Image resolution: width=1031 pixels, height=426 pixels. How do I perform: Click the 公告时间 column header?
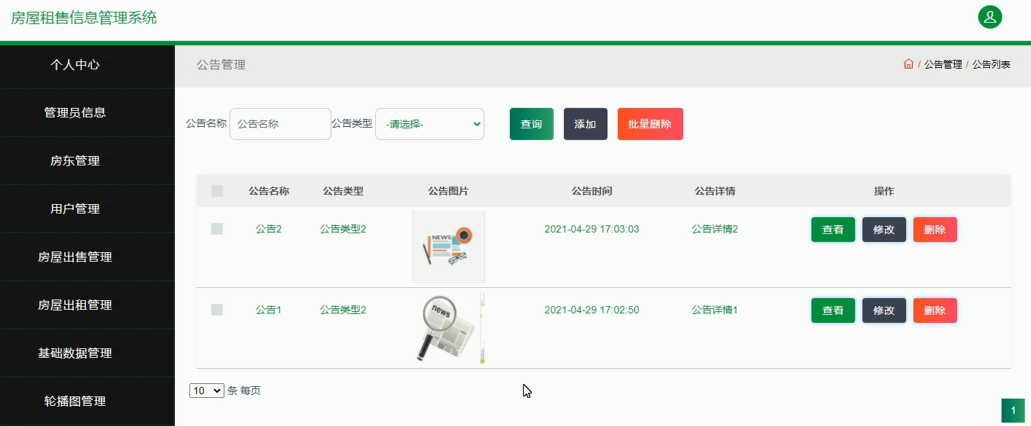coord(592,191)
